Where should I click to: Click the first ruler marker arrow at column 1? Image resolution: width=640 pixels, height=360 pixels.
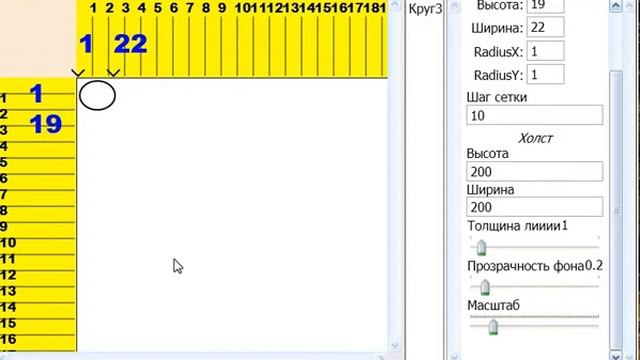pos(78,73)
